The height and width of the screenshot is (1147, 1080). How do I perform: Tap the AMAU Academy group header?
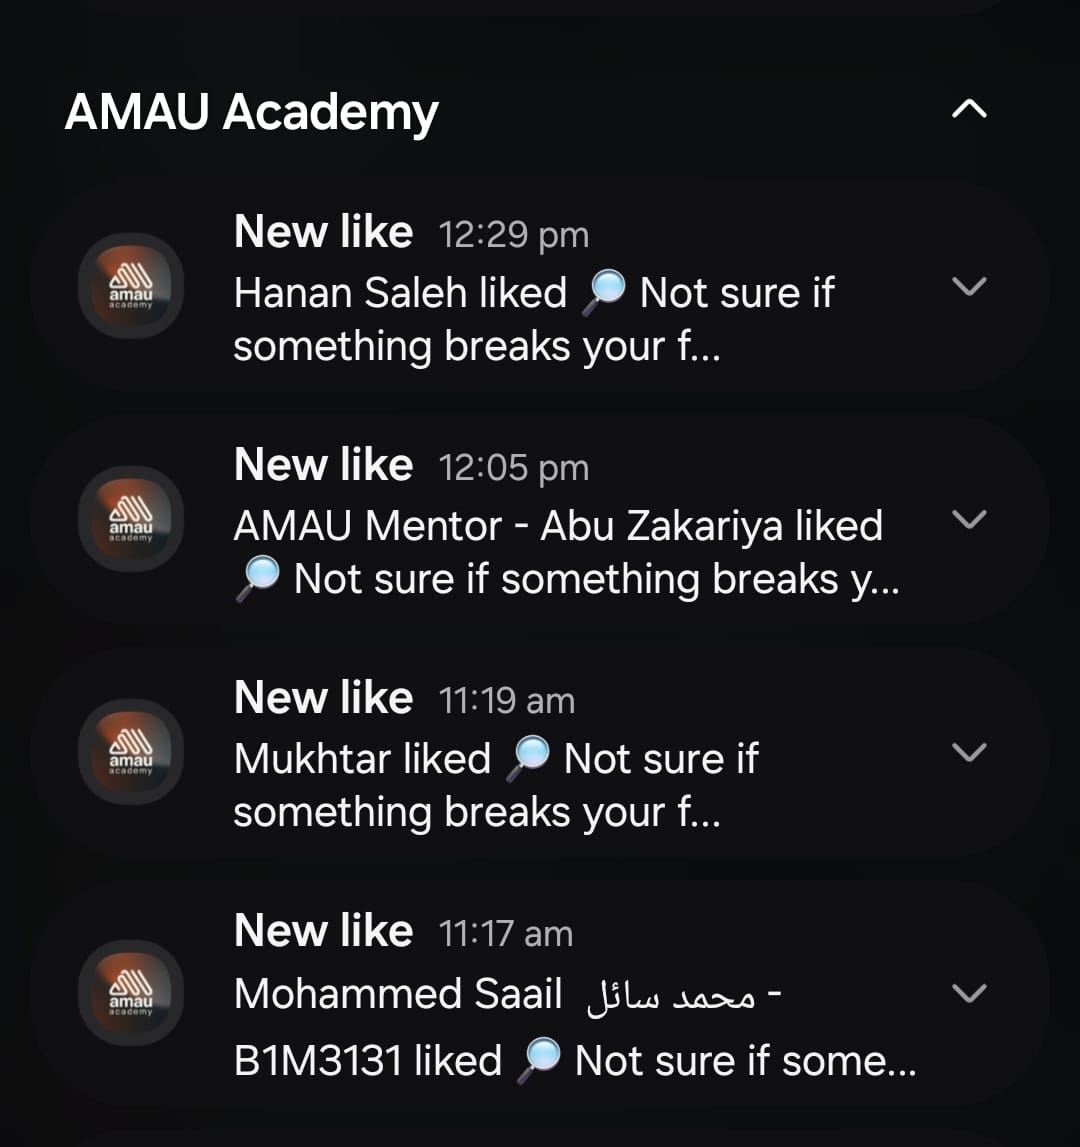pyautogui.click(x=252, y=112)
